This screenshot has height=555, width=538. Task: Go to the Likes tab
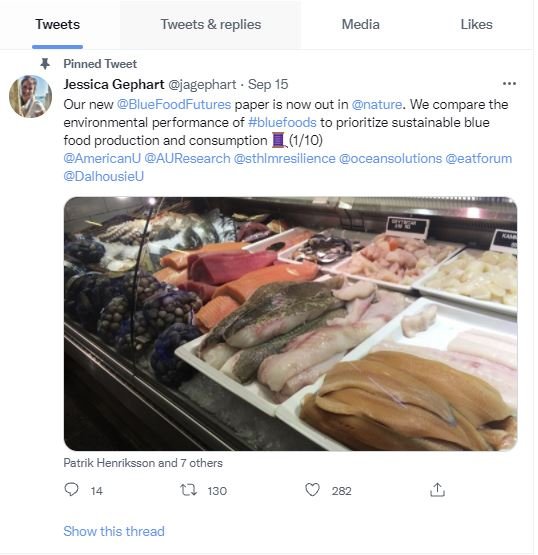coord(476,25)
